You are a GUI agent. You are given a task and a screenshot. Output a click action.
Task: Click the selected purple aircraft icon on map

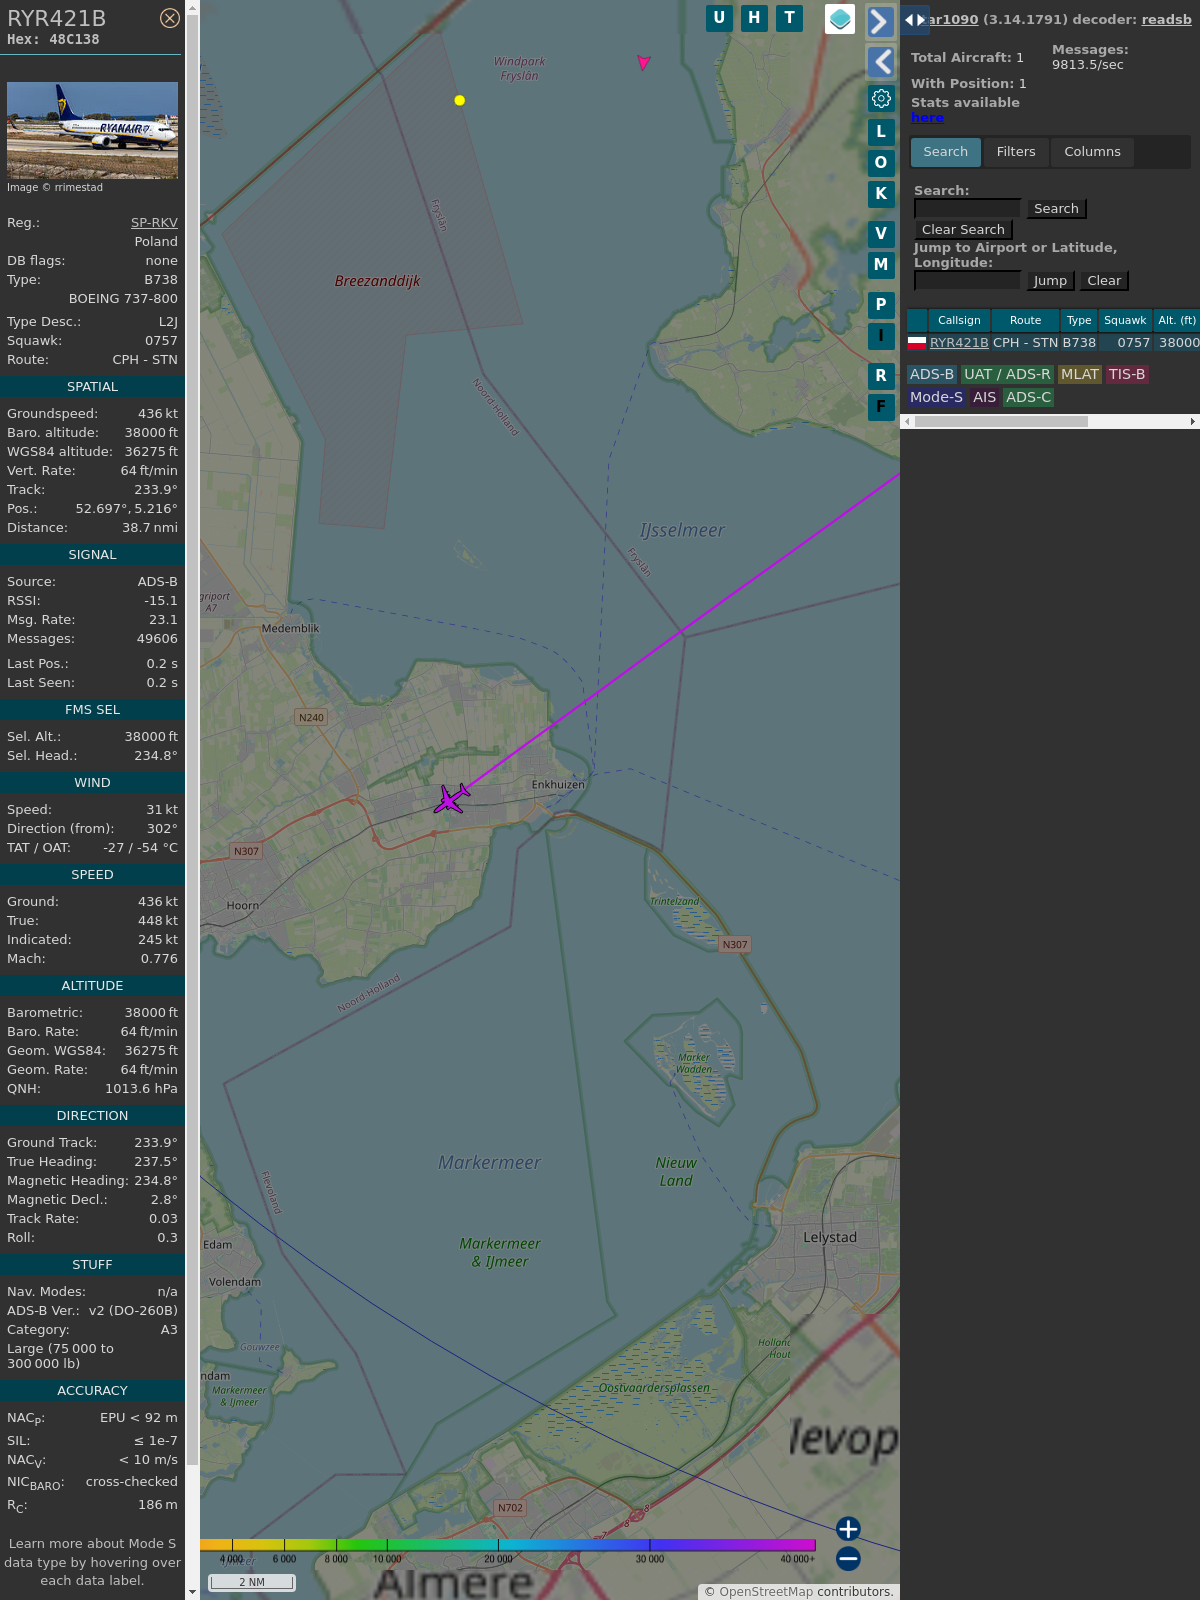coord(452,799)
